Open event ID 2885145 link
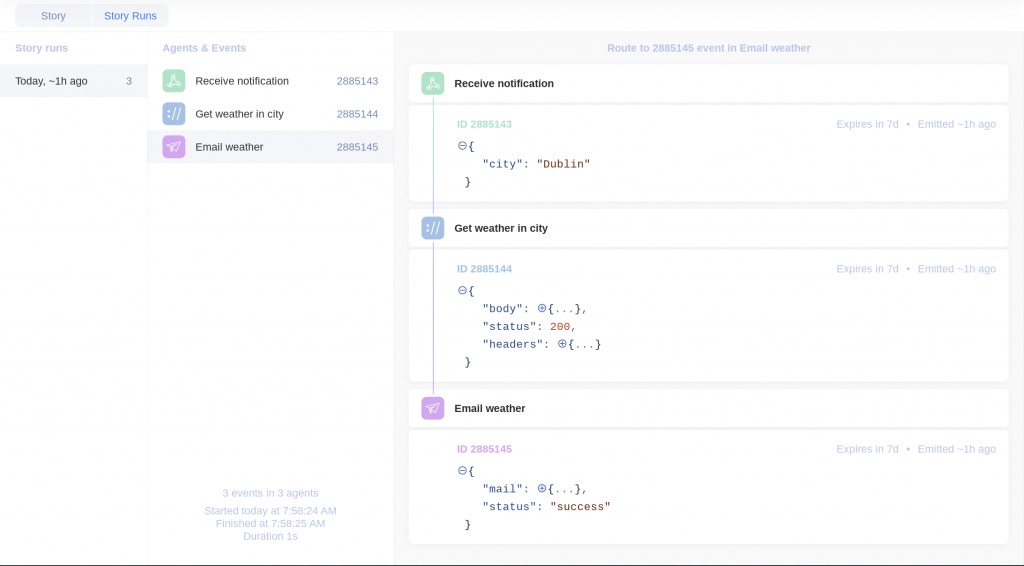Image resolution: width=1024 pixels, height=566 pixels. point(484,449)
